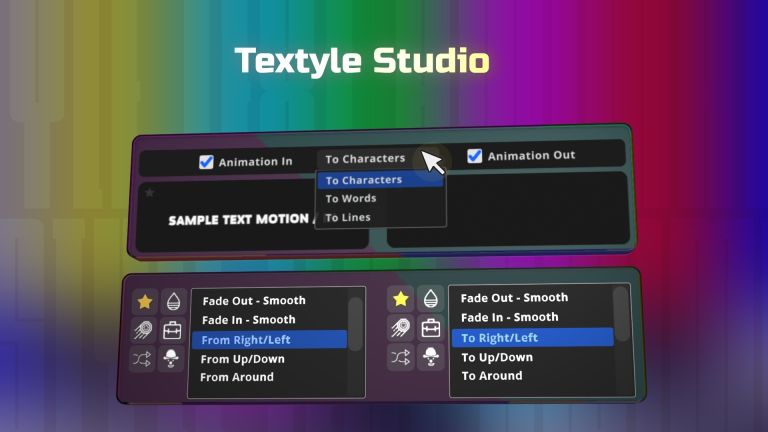Click the small star in sample preview
Image resolution: width=768 pixels, height=432 pixels.
pos(150,192)
